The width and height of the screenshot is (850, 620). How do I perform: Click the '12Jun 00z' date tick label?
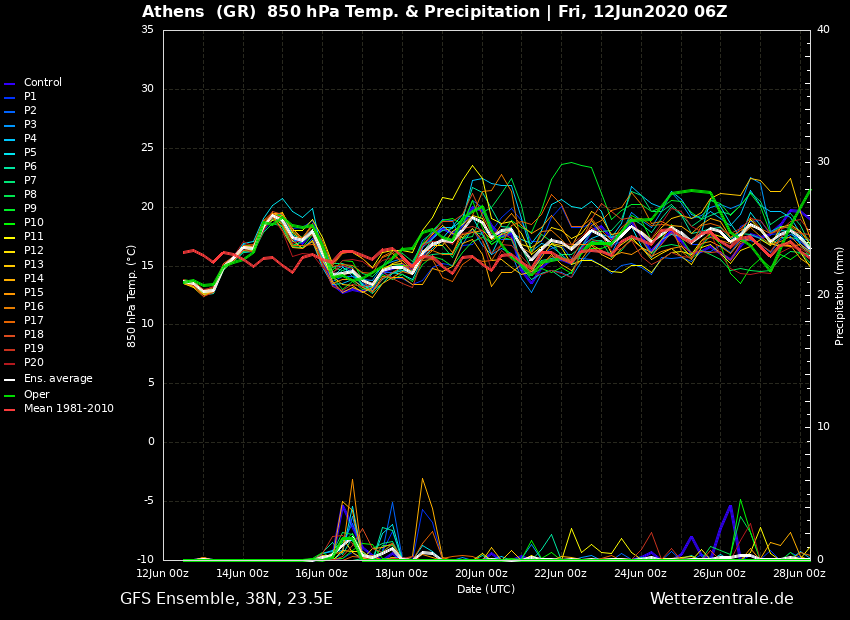(x=163, y=573)
